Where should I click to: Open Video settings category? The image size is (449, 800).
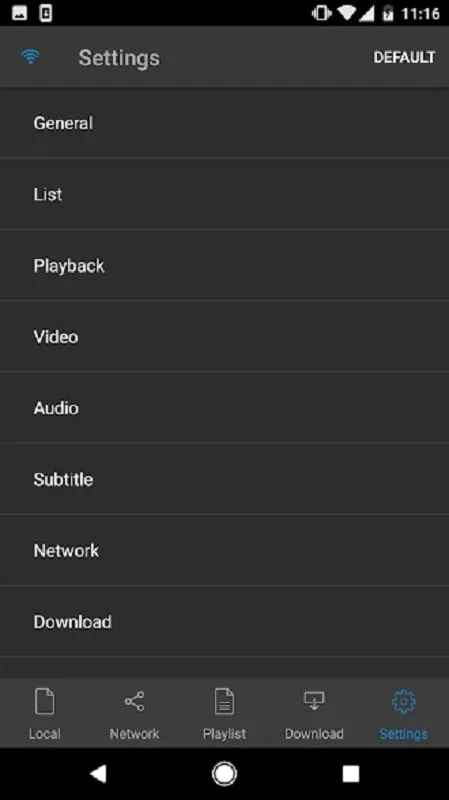(x=224, y=336)
